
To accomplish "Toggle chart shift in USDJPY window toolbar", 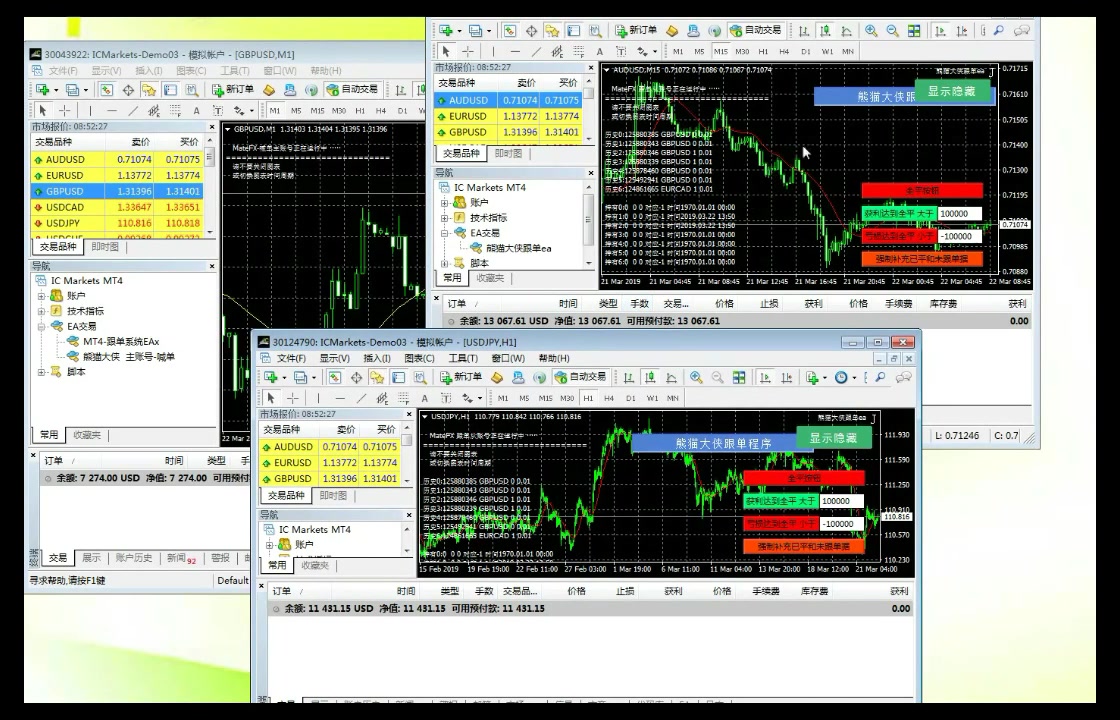I will 786,377.
